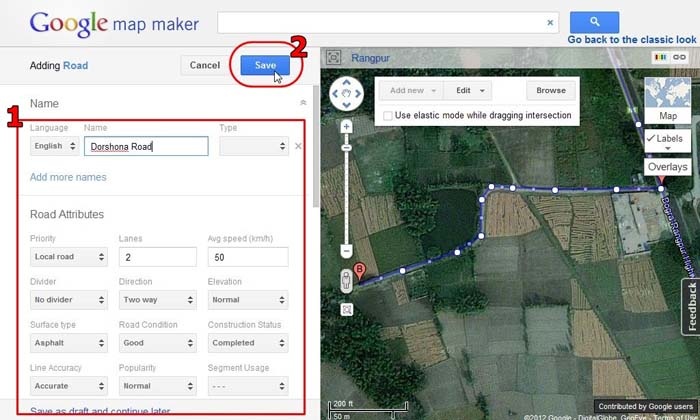
Task: Open the Segment Usage dropdown
Action: pyautogui.click(x=248, y=386)
